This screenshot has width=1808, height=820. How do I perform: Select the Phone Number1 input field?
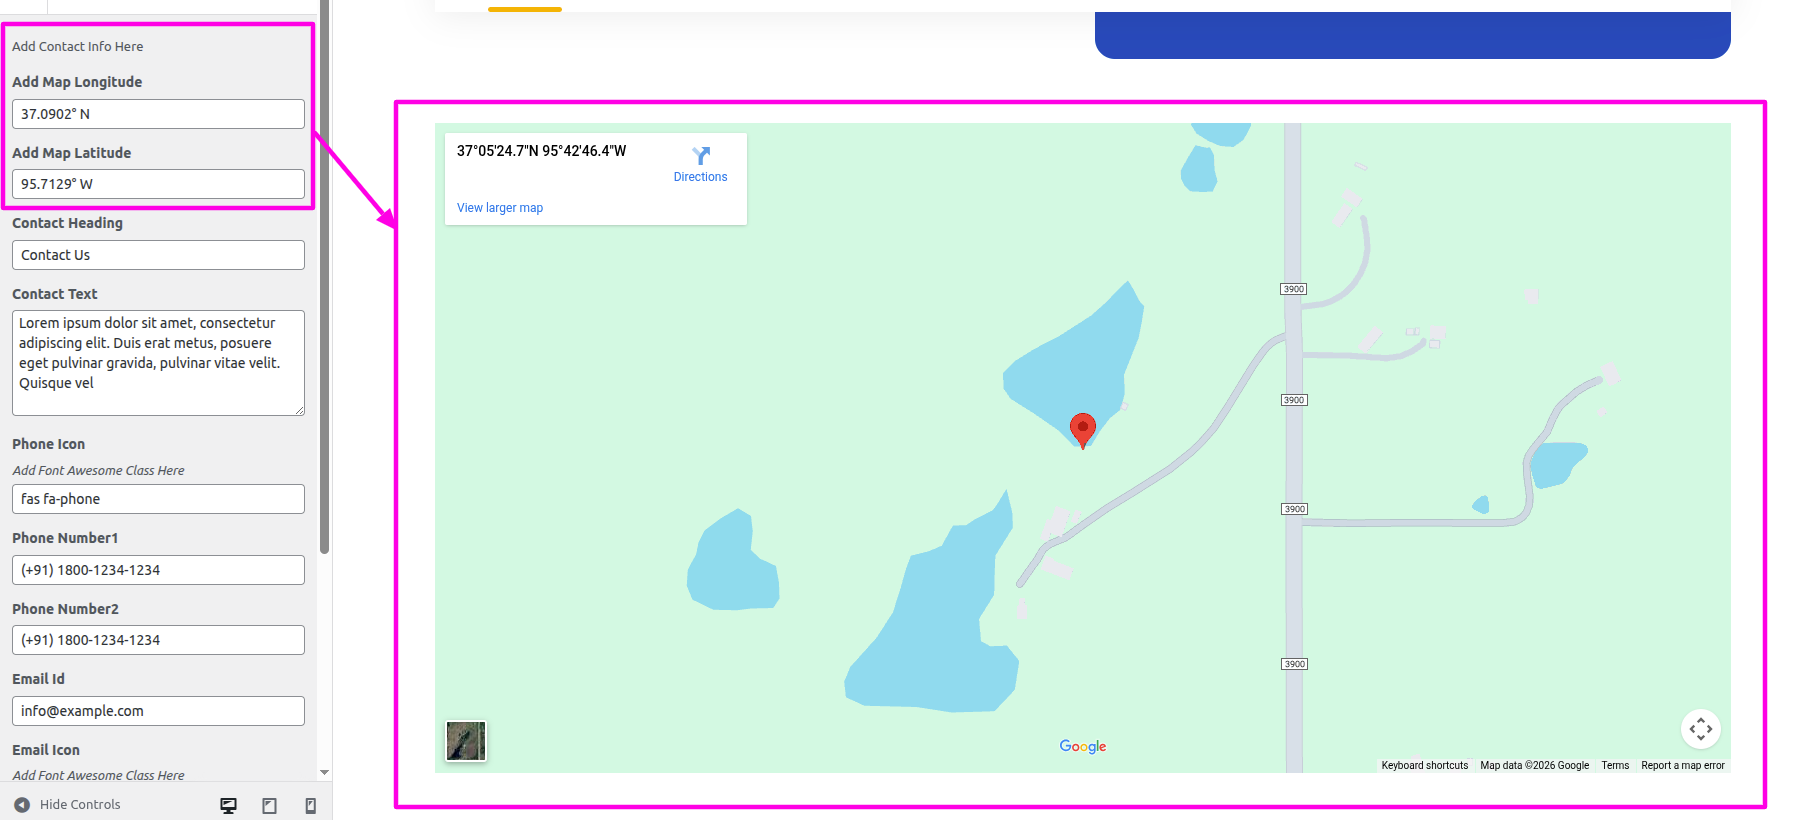click(158, 570)
